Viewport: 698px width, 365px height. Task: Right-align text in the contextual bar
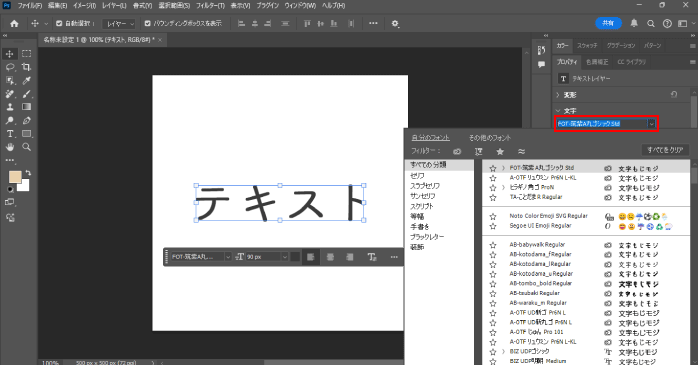click(x=350, y=257)
